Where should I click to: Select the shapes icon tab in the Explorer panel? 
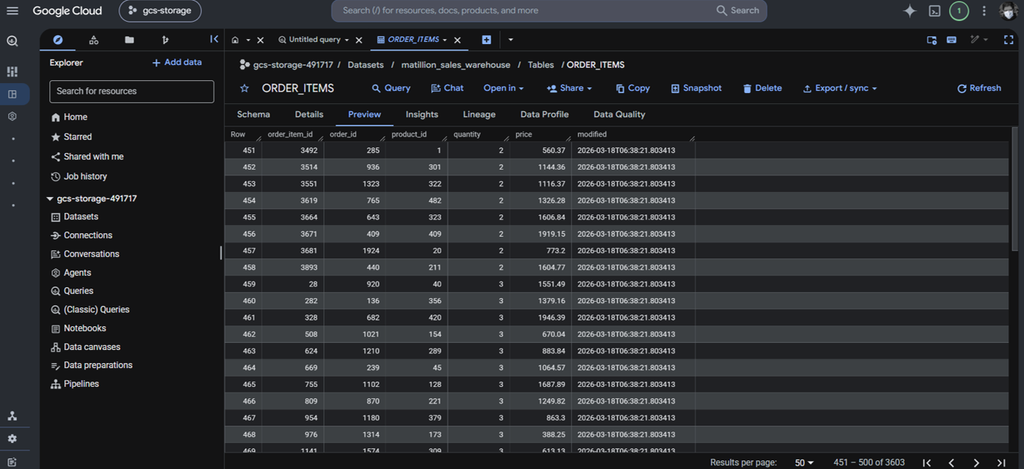(x=93, y=40)
